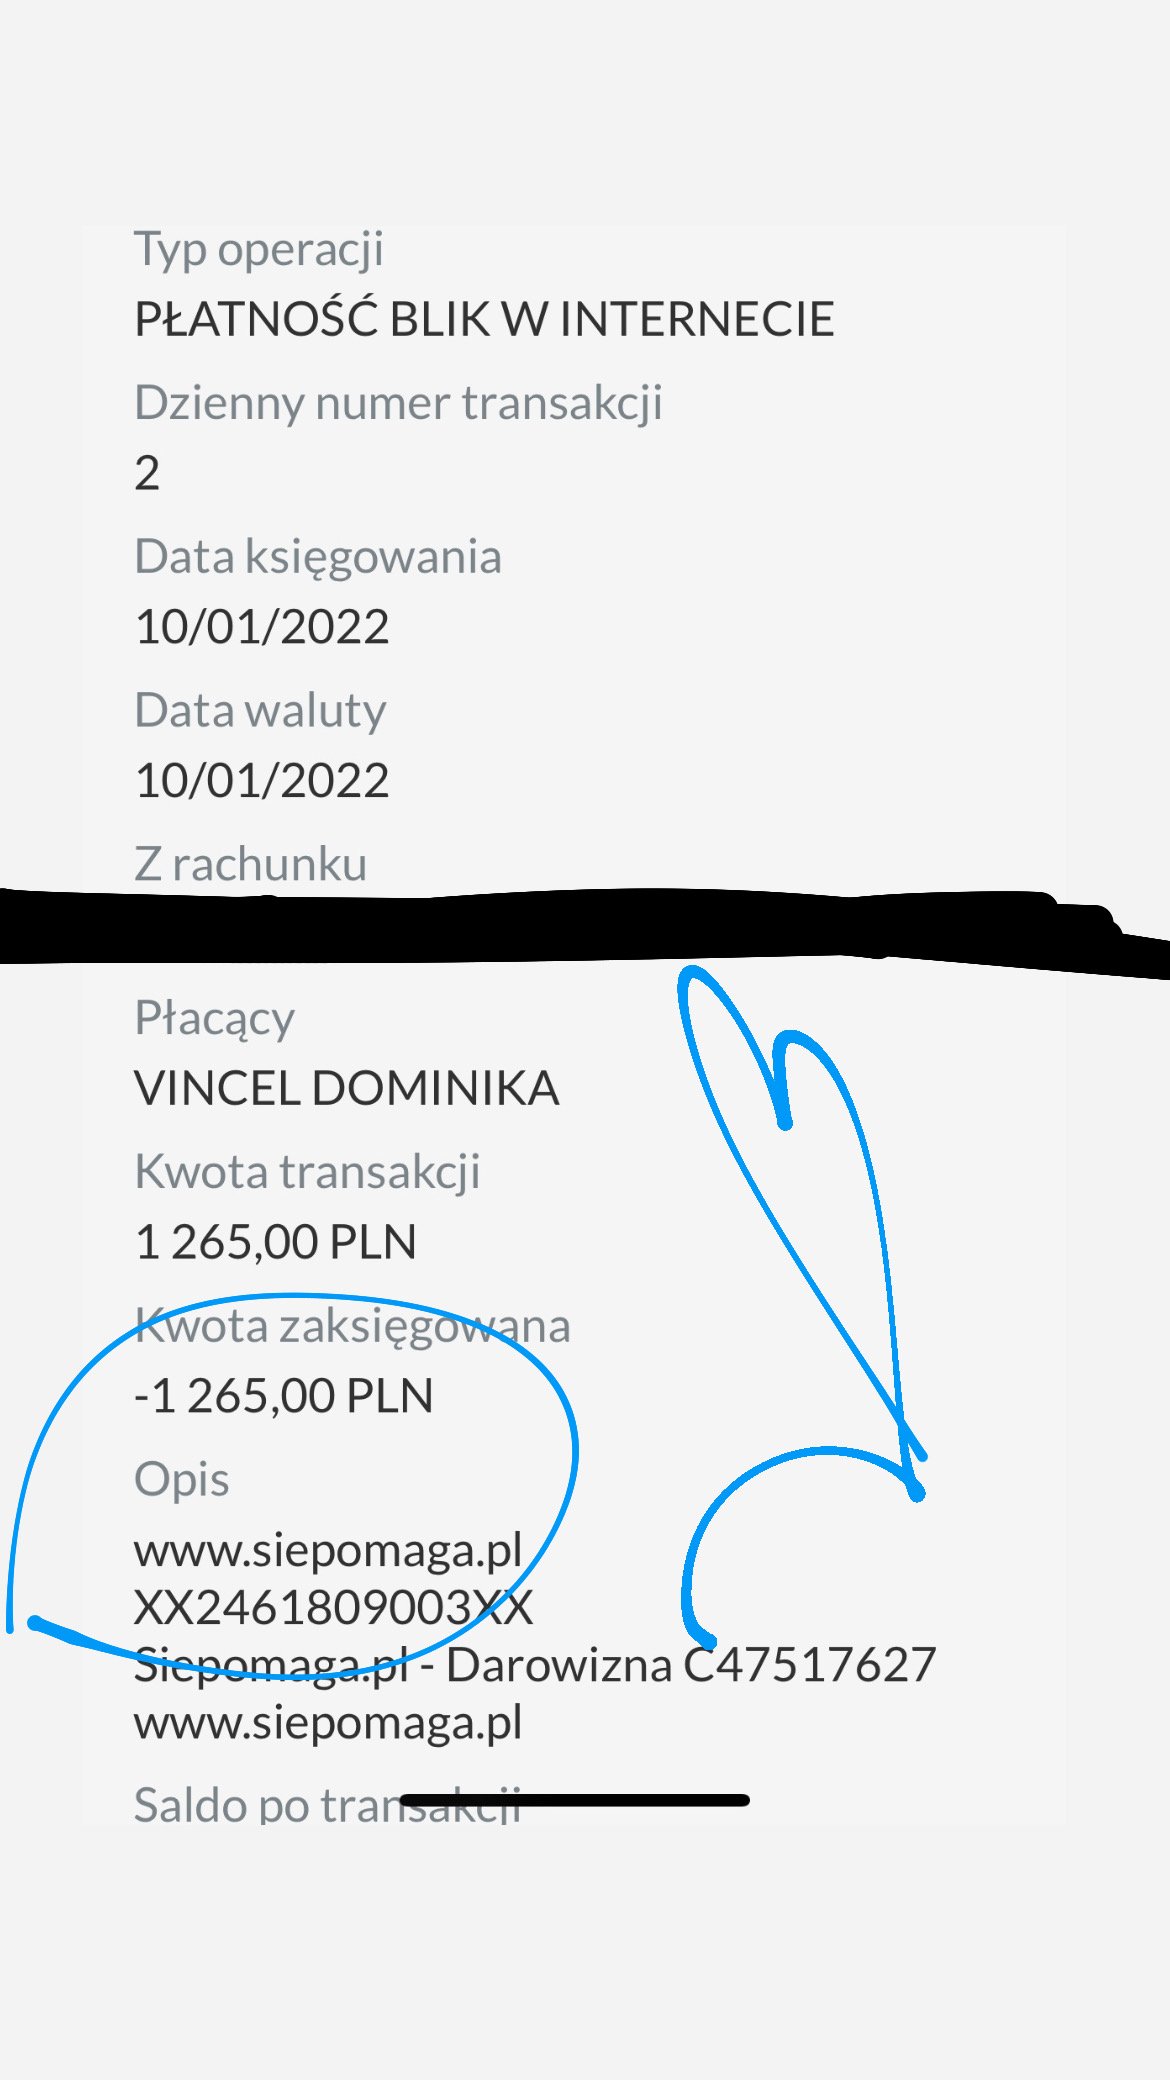Open the first www.siepomaga.pl link

click(328, 1552)
